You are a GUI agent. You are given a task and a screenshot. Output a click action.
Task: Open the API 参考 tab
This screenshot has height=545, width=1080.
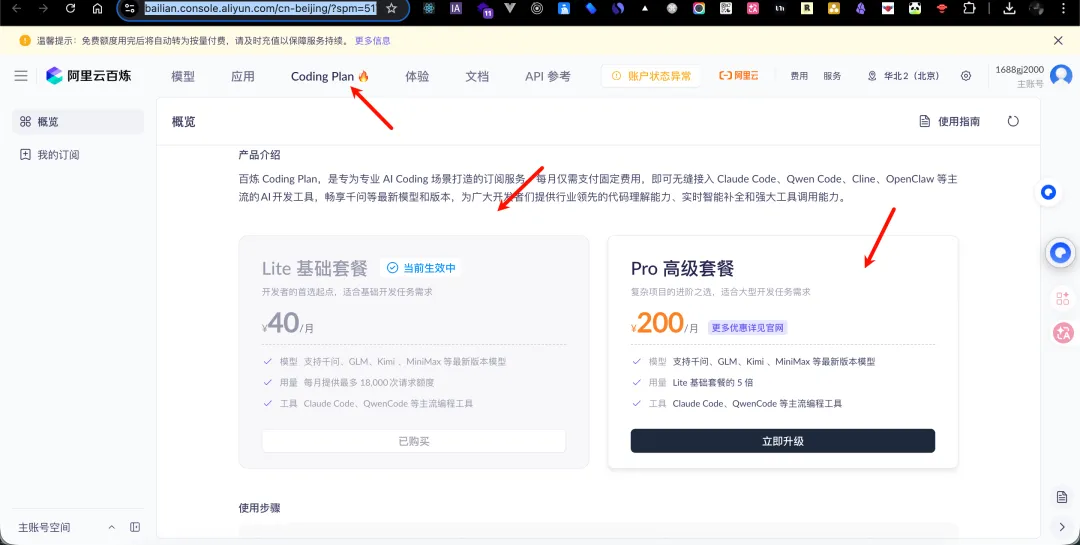(548, 76)
